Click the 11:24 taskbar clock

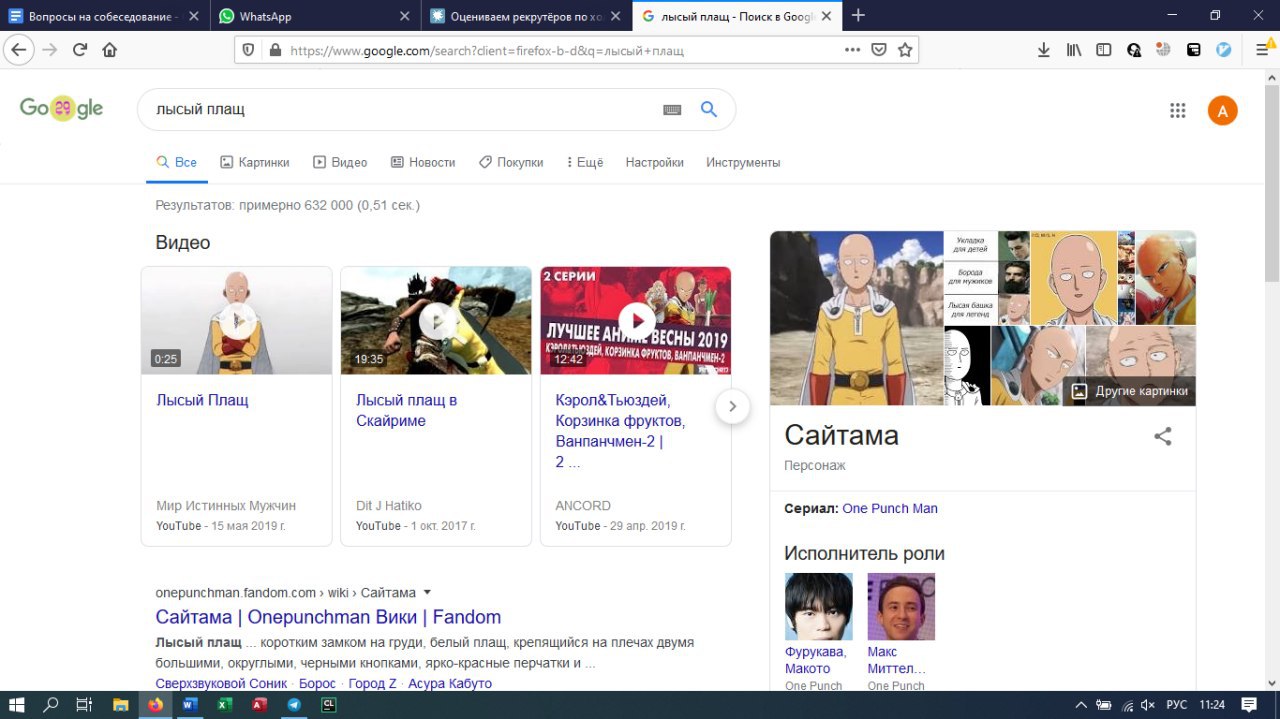coord(1212,705)
